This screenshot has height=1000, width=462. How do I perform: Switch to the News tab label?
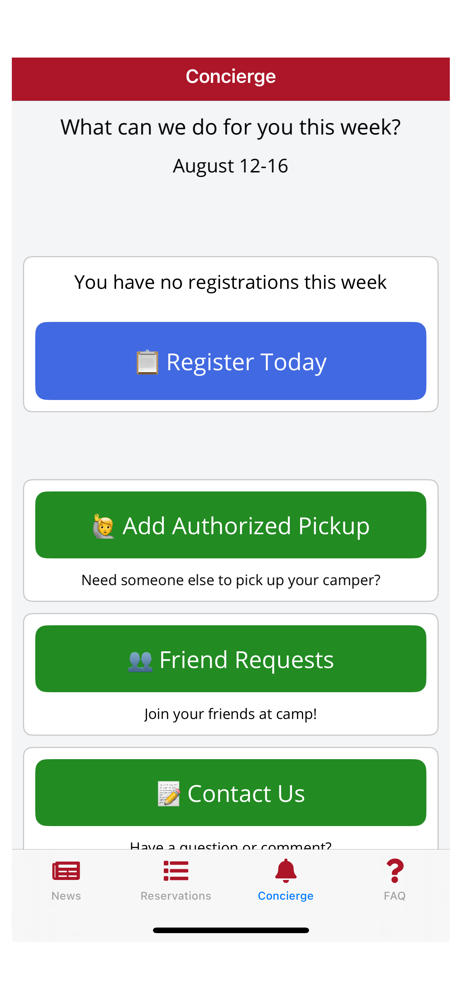point(66,895)
